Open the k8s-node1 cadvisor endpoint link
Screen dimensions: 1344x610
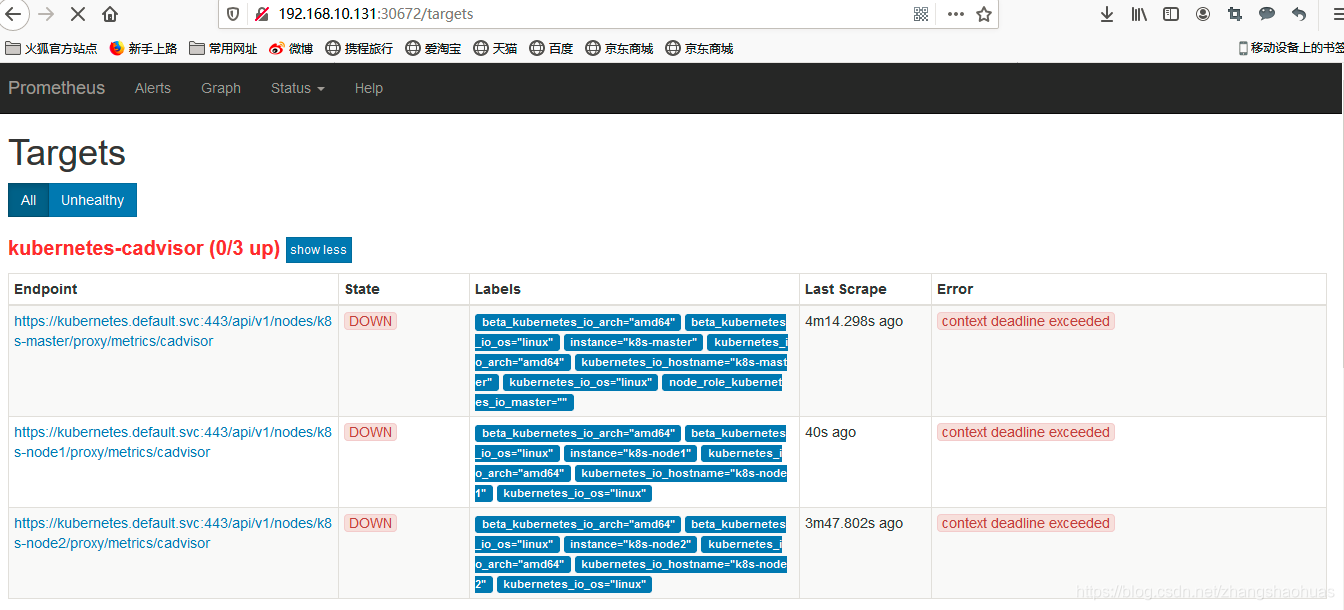coord(173,442)
